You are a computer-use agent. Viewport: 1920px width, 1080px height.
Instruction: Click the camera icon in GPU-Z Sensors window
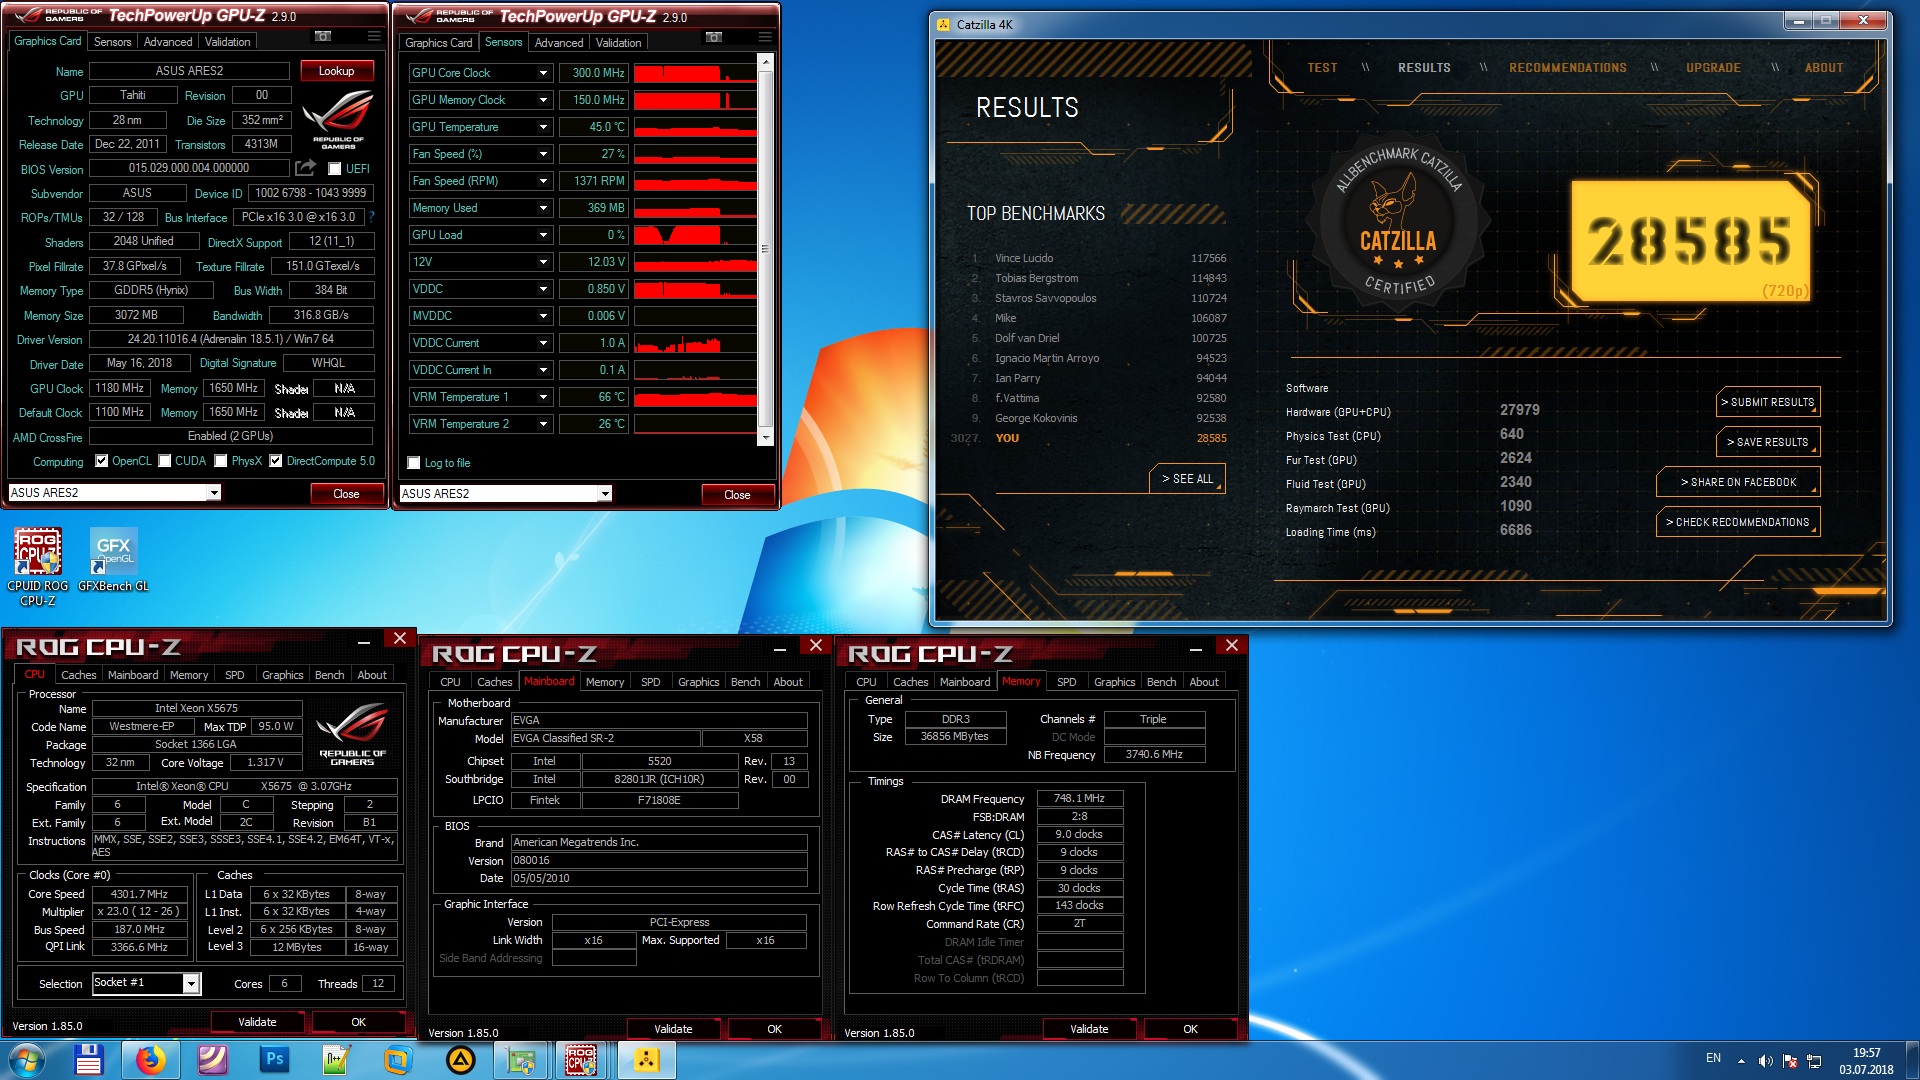714,38
